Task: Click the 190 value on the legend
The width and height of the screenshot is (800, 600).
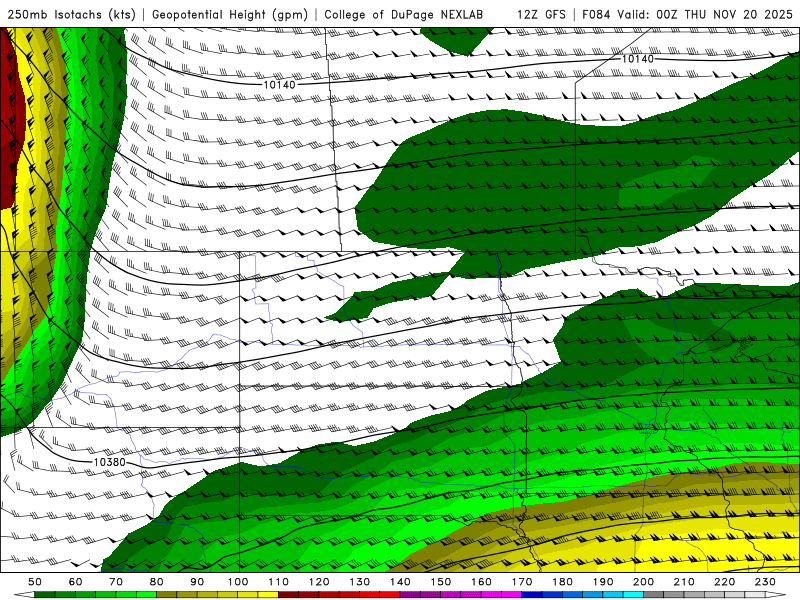Action: click(x=603, y=582)
